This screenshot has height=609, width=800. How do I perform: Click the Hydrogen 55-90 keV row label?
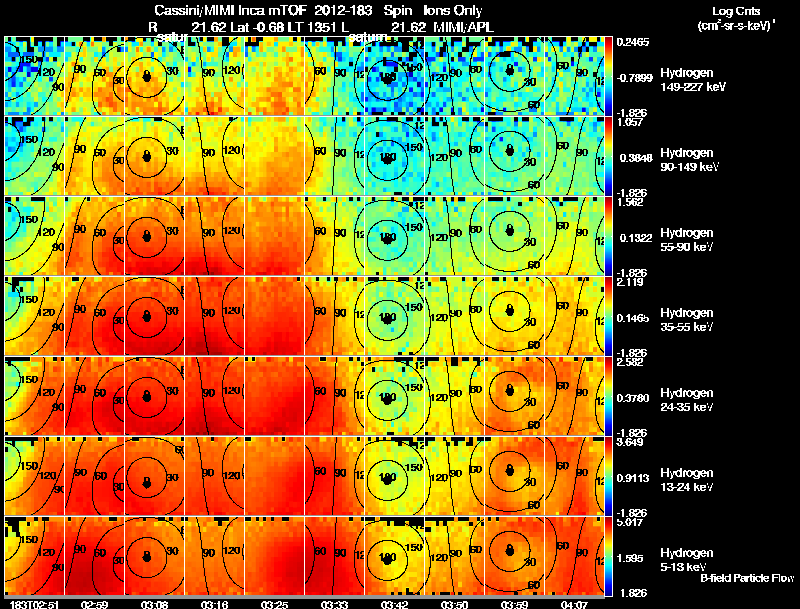pyautogui.click(x=687, y=240)
